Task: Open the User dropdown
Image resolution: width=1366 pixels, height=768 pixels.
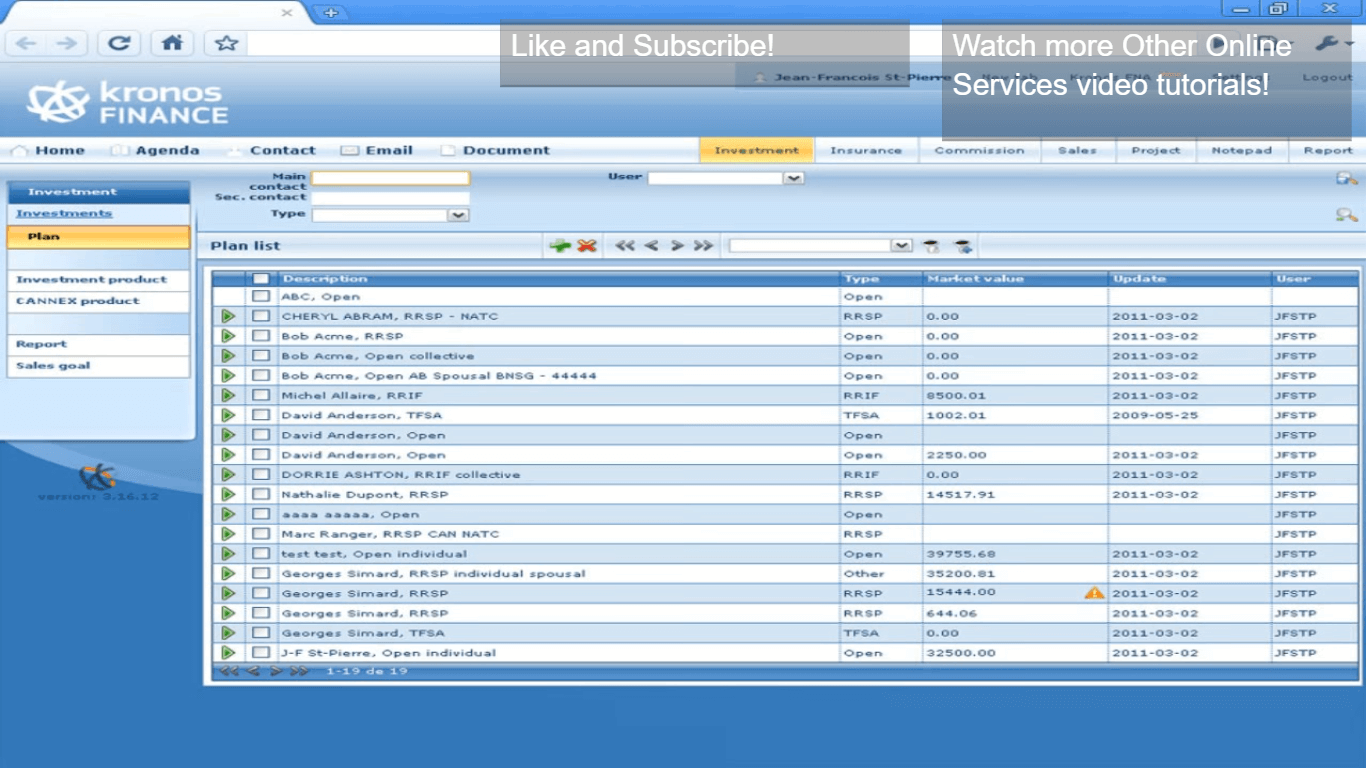Action: pyautogui.click(x=793, y=178)
